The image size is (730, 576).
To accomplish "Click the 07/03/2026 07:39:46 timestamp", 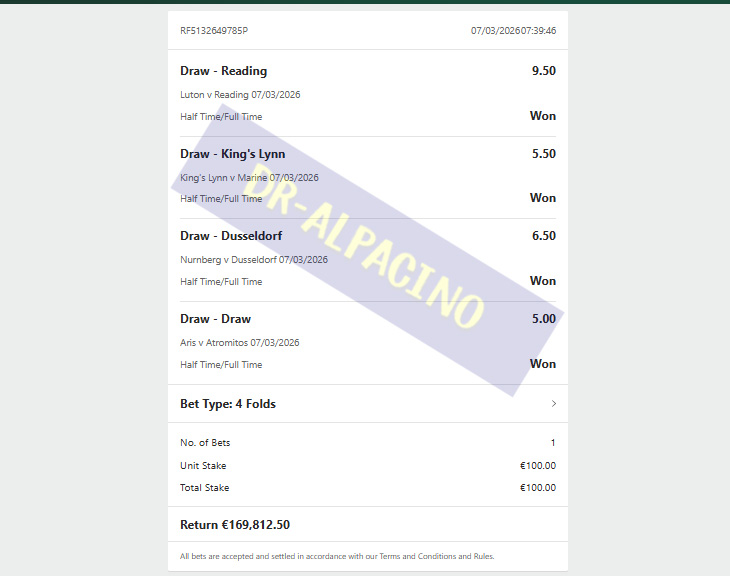I will pyautogui.click(x=513, y=31).
